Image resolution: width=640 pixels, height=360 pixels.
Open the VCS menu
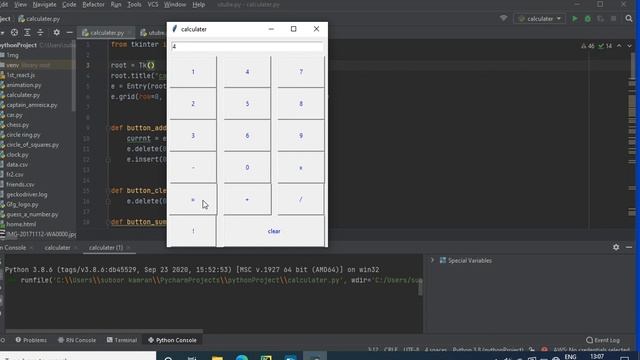point(153,4)
